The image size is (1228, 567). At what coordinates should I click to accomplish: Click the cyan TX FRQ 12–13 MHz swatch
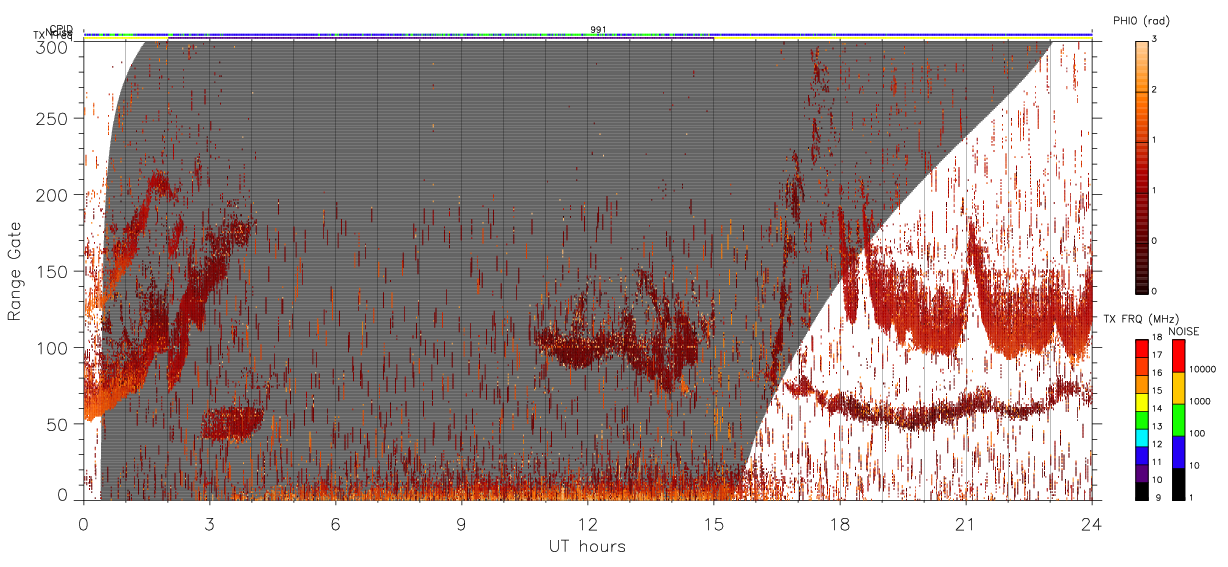click(x=1141, y=437)
